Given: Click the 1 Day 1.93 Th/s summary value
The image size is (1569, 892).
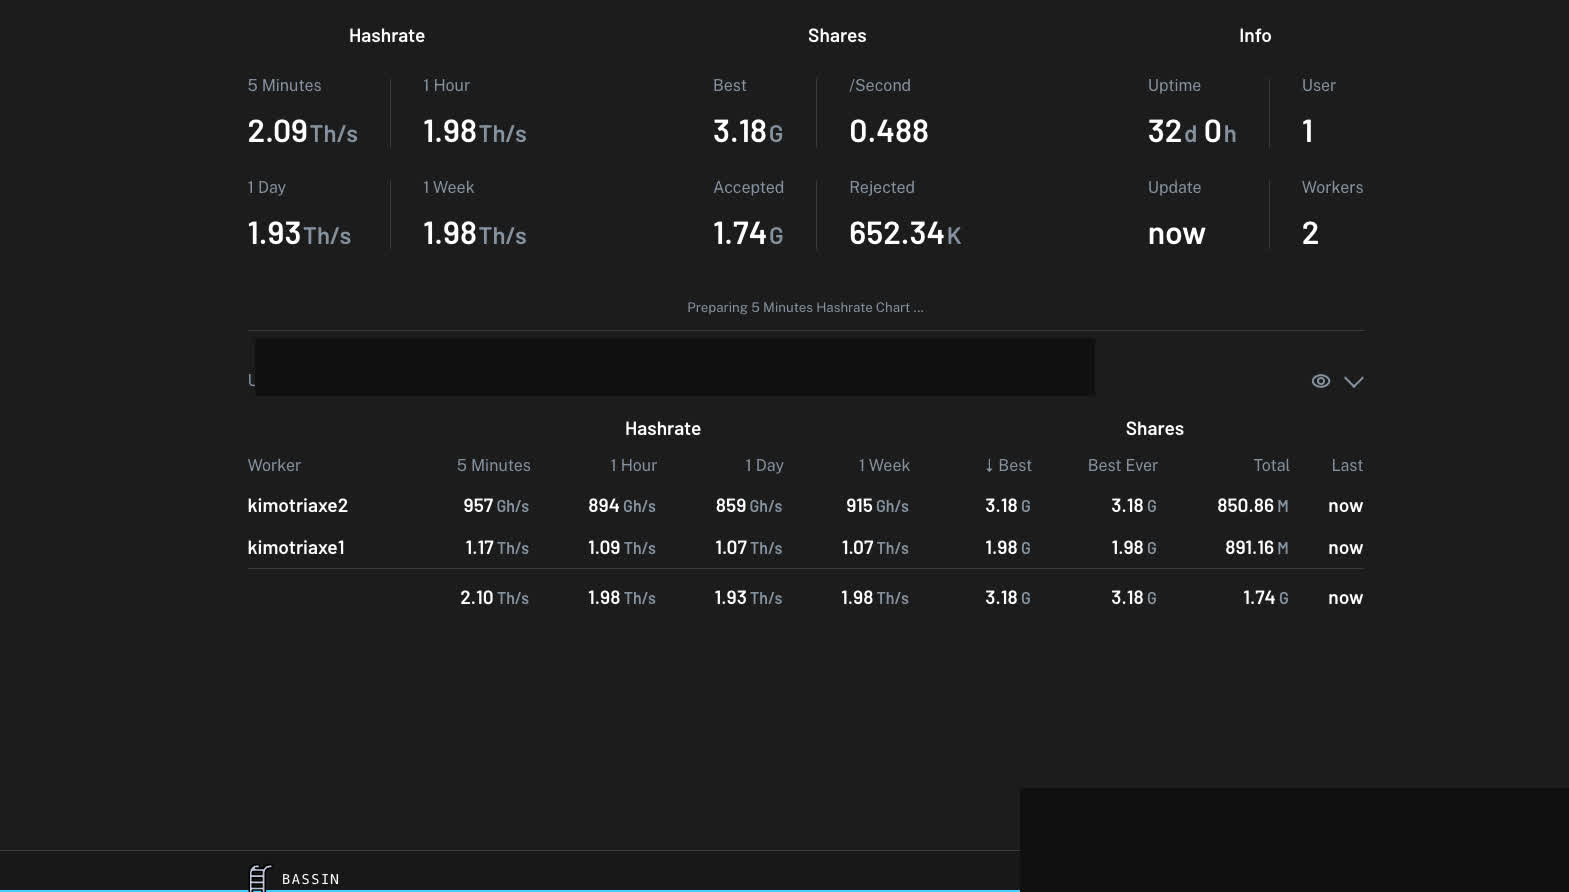Looking at the screenshot, I should 299,234.
